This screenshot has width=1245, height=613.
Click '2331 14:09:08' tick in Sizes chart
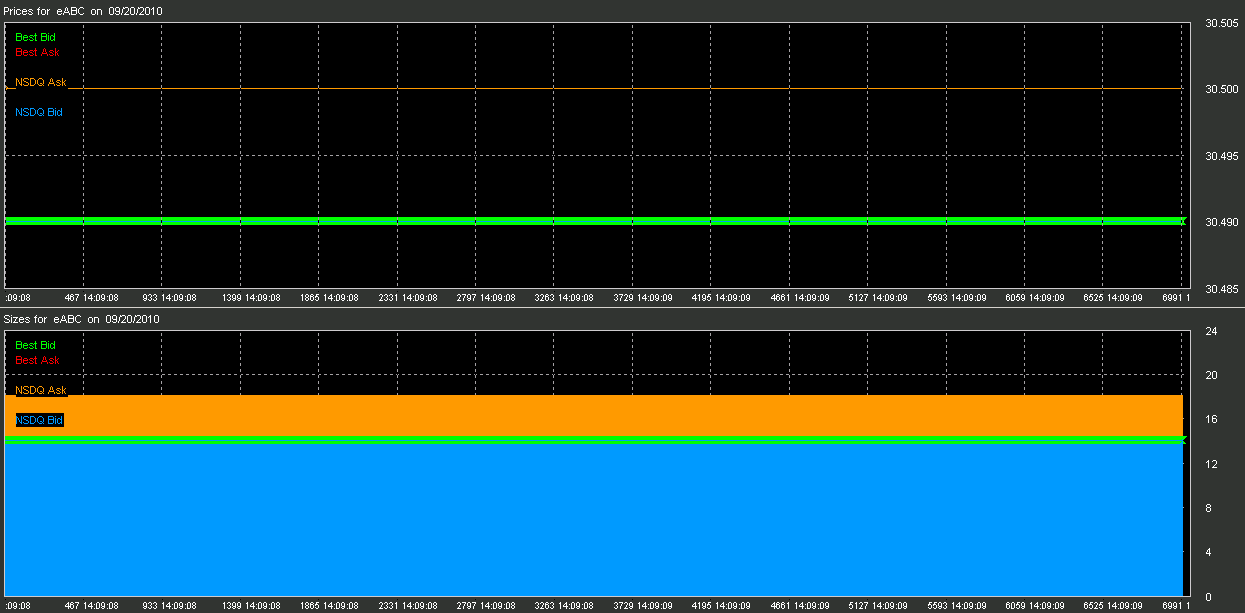tap(406, 606)
